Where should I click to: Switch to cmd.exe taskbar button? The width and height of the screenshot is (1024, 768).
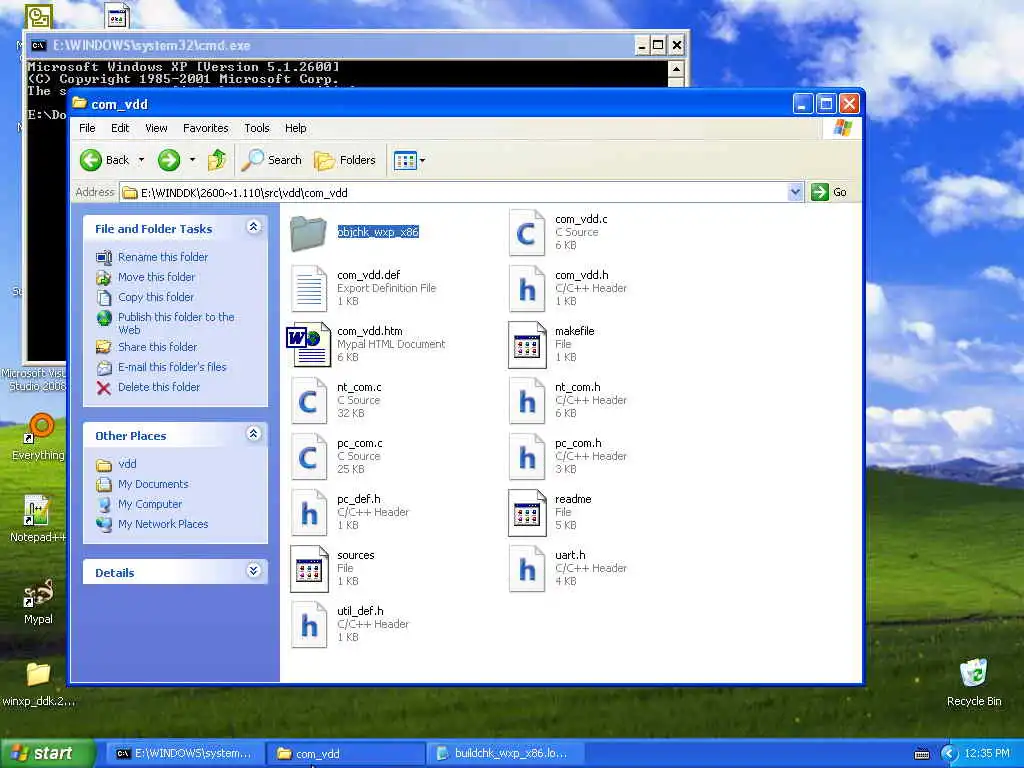[x=183, y=754]
